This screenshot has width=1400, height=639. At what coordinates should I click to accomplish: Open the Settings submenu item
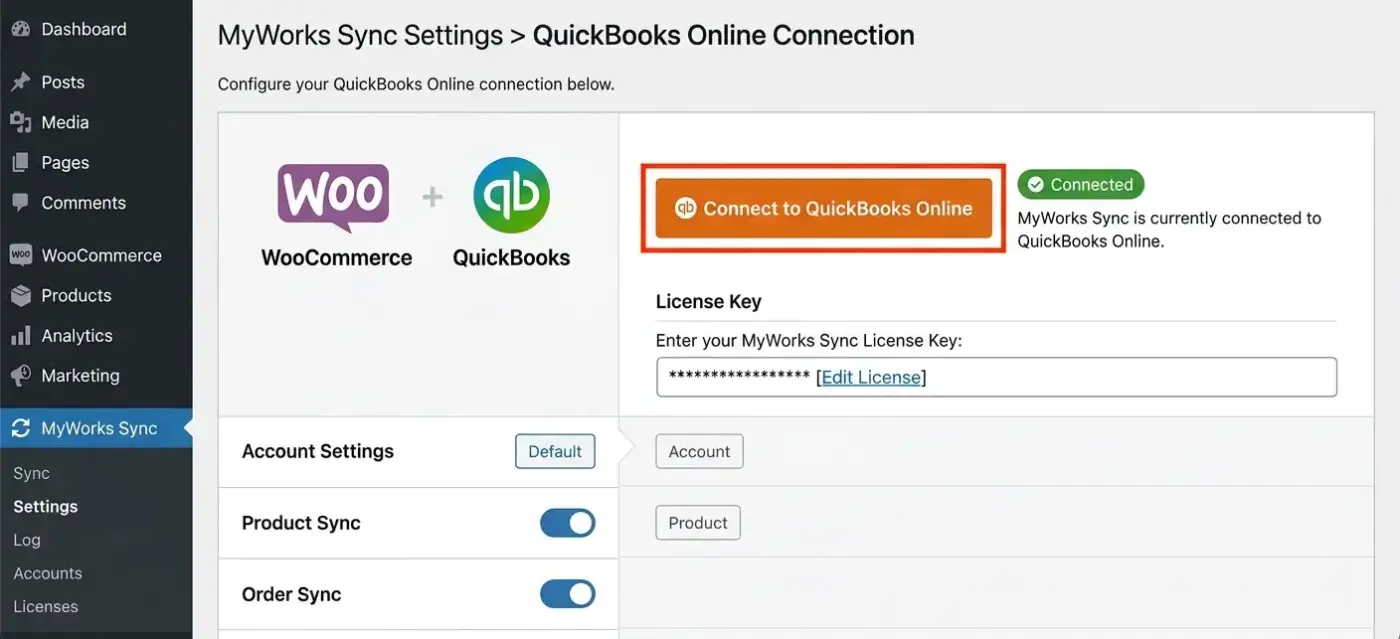coord(45,506)
